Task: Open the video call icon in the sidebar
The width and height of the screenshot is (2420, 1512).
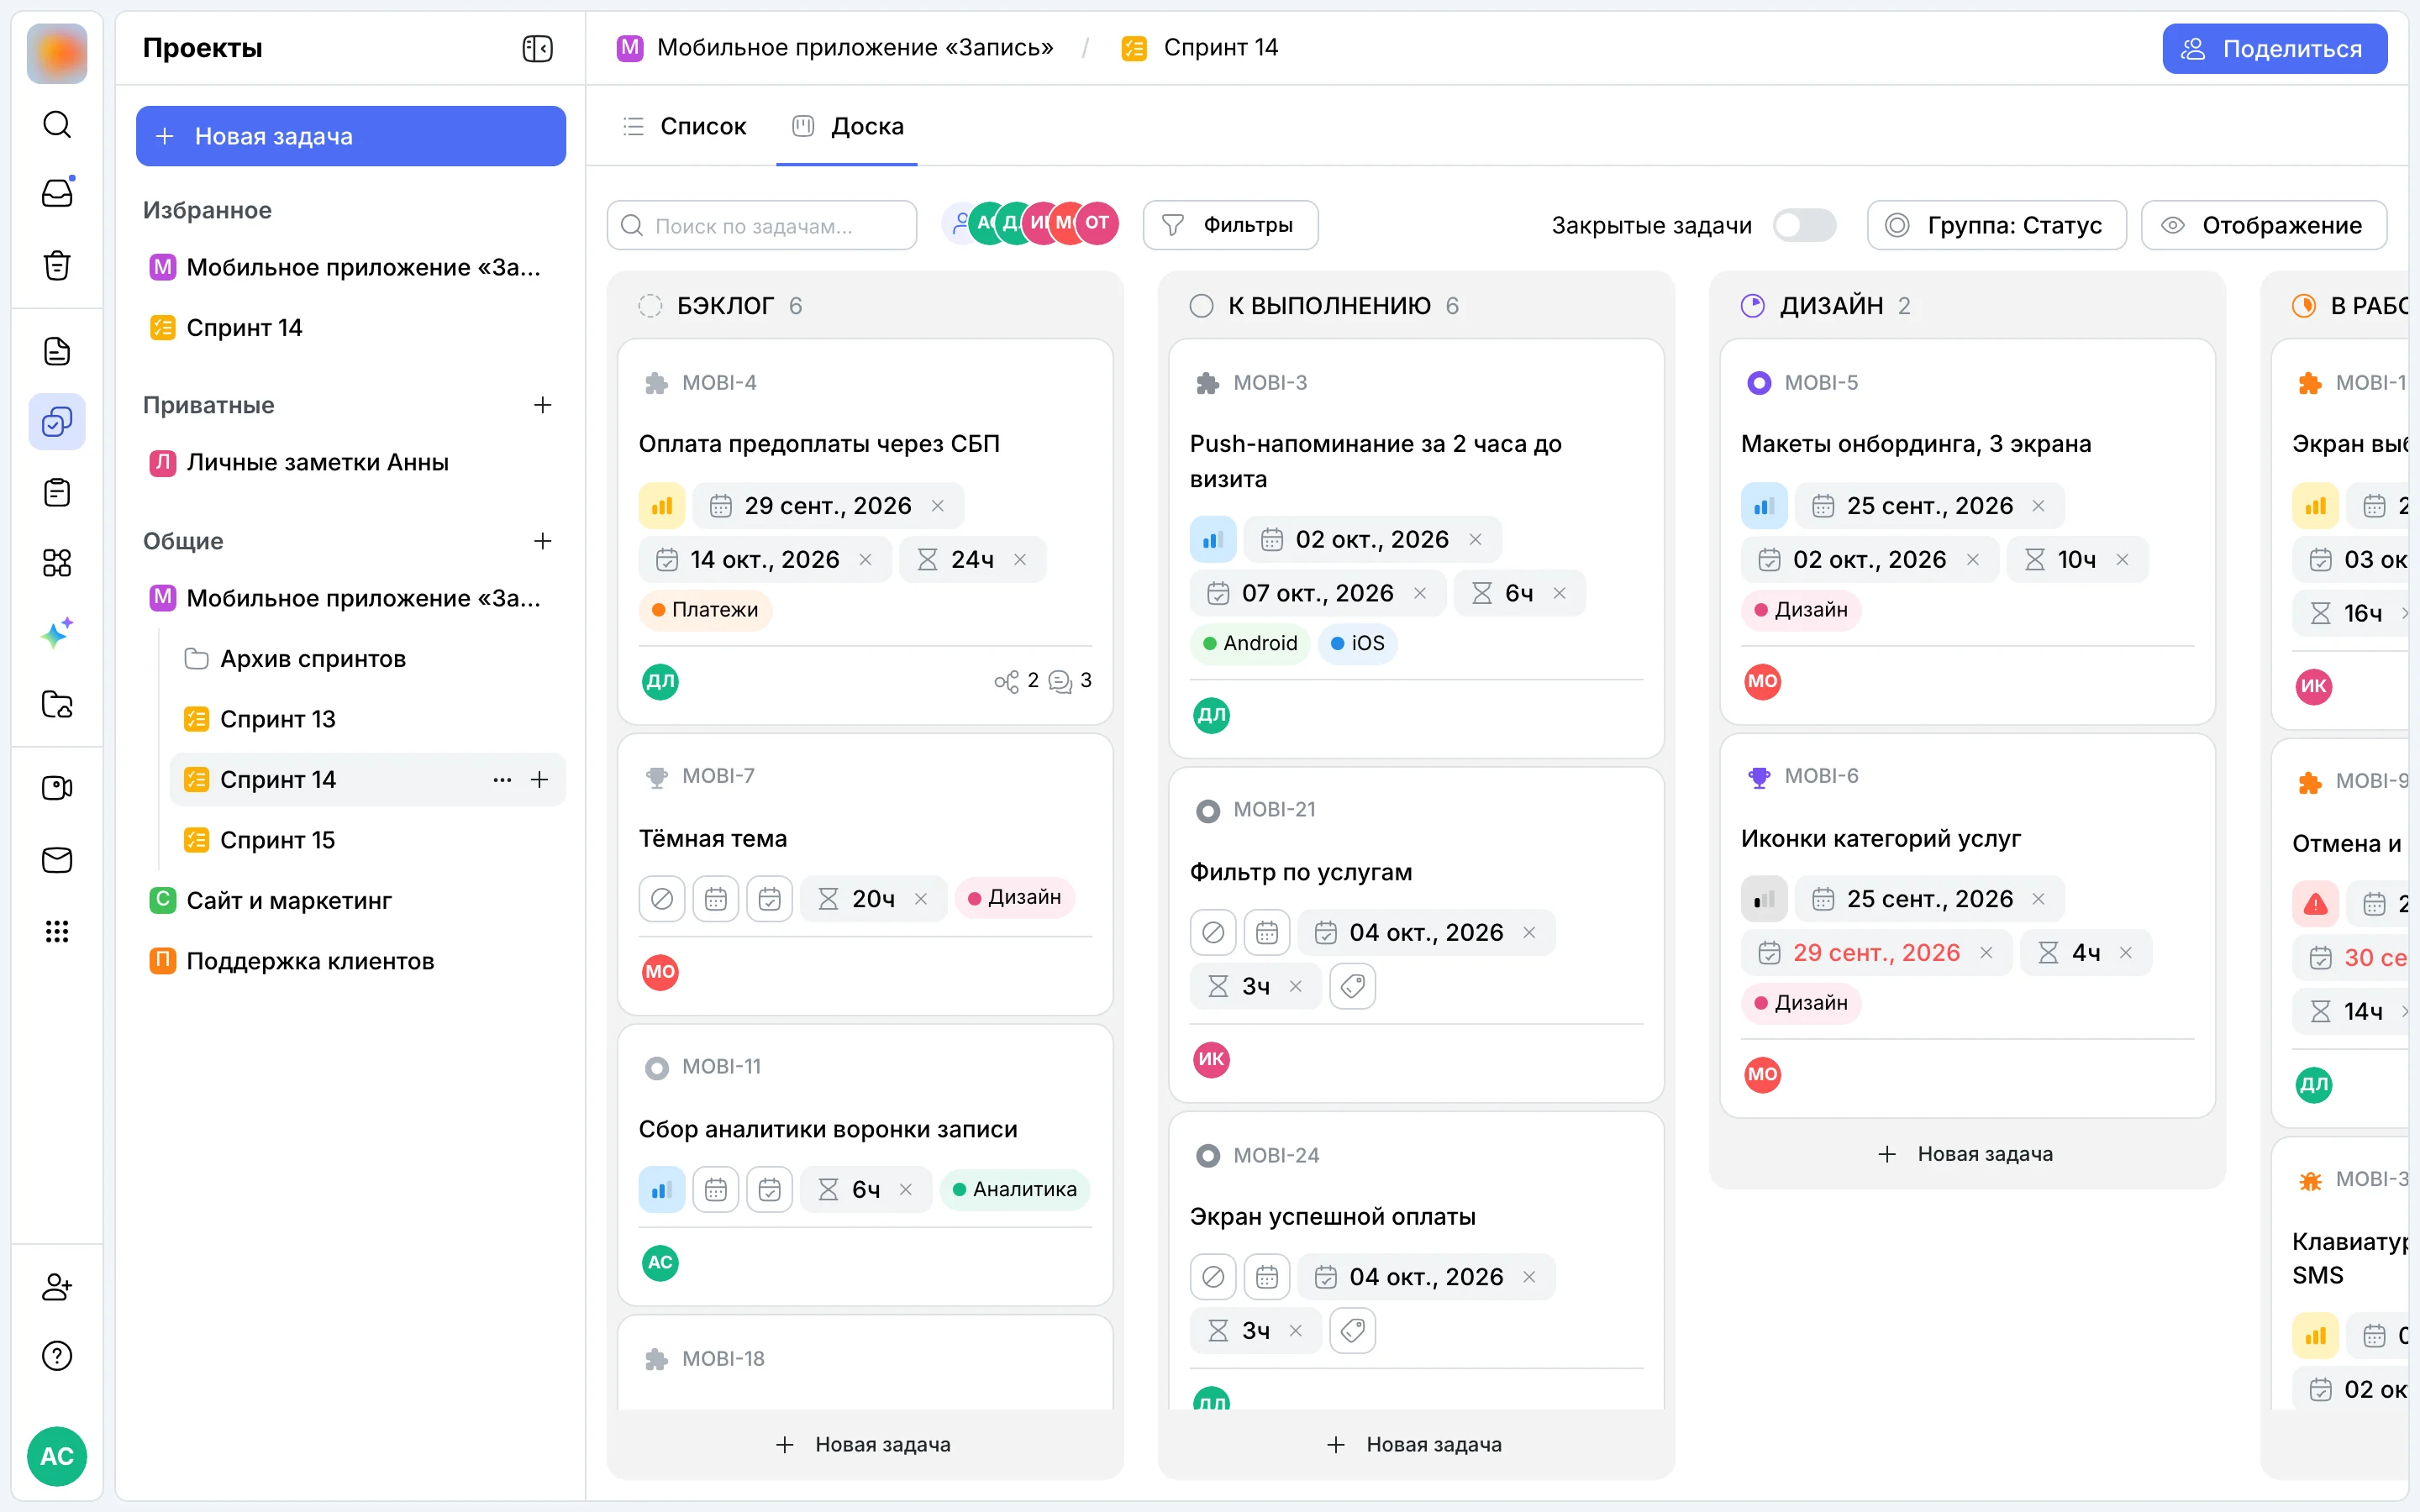Action: click(x=57, y=788)
